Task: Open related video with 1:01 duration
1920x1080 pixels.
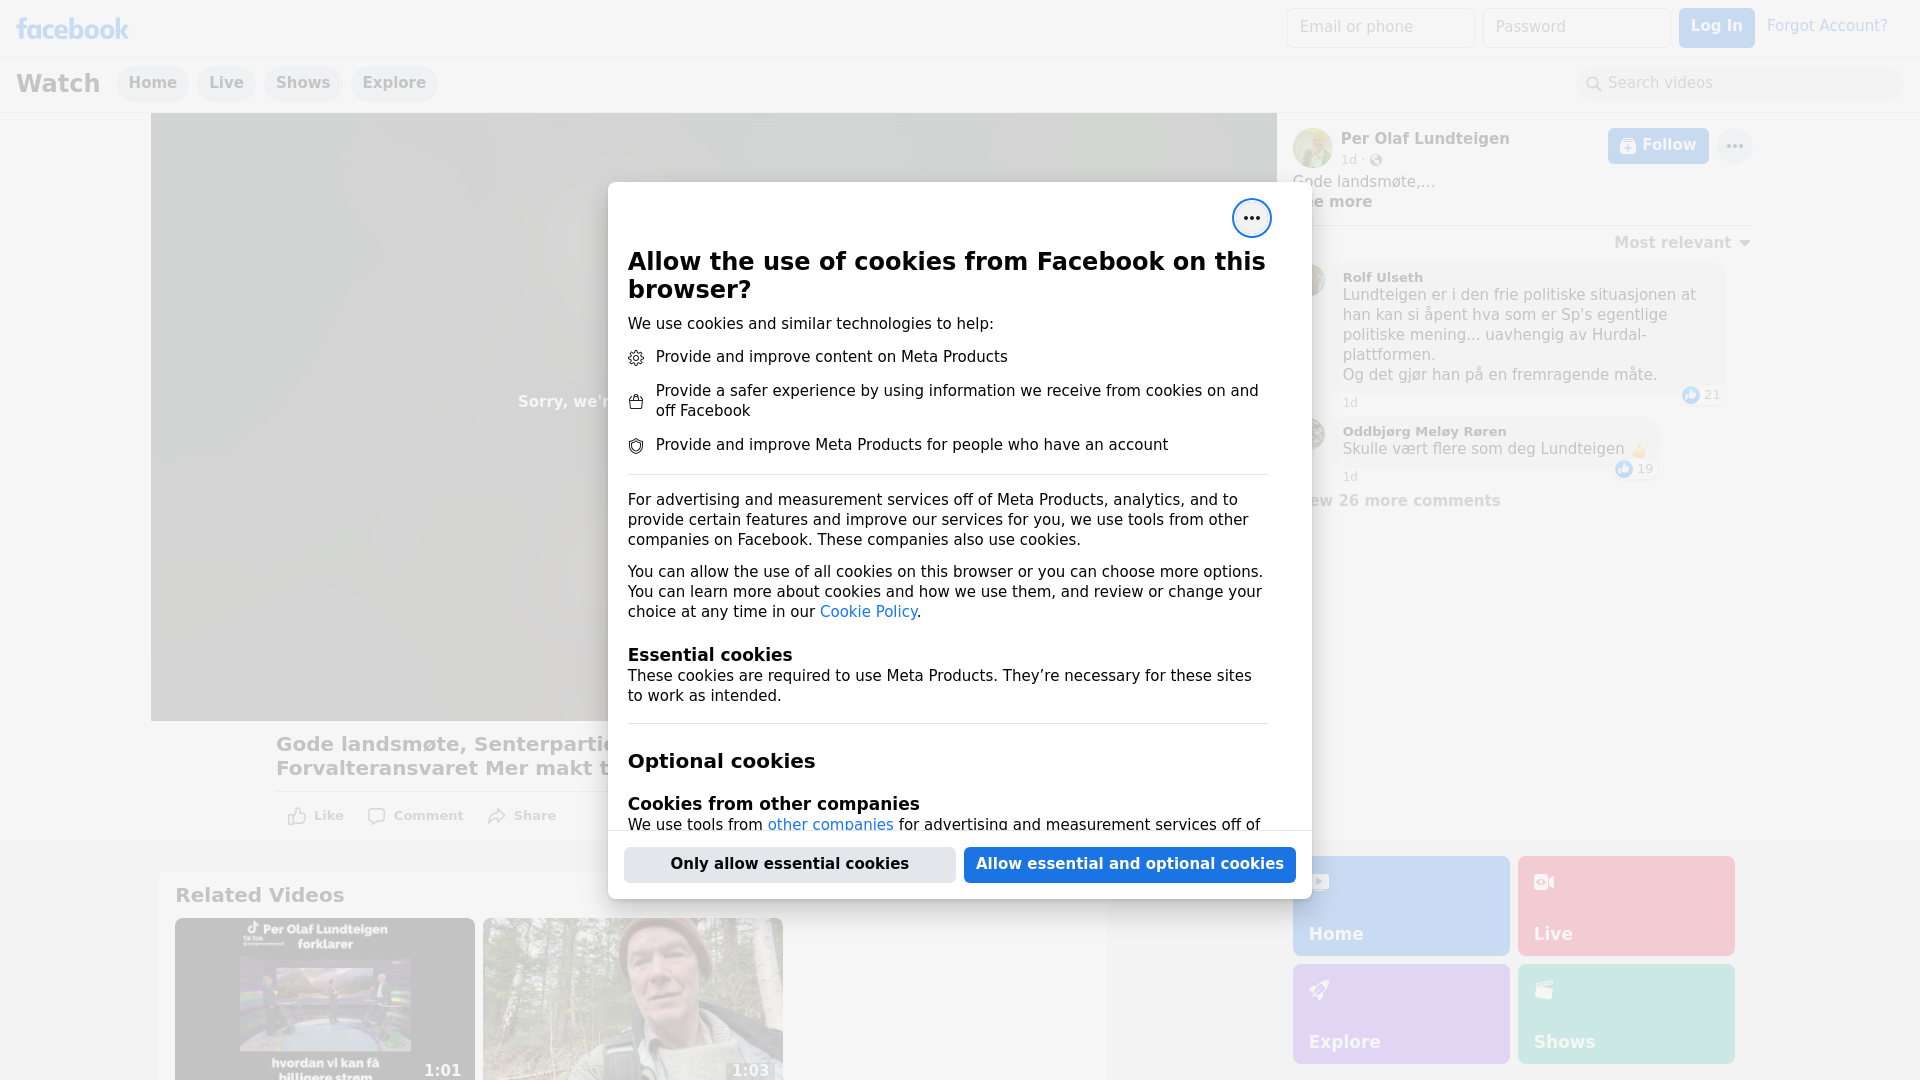Action: [325, 999]
